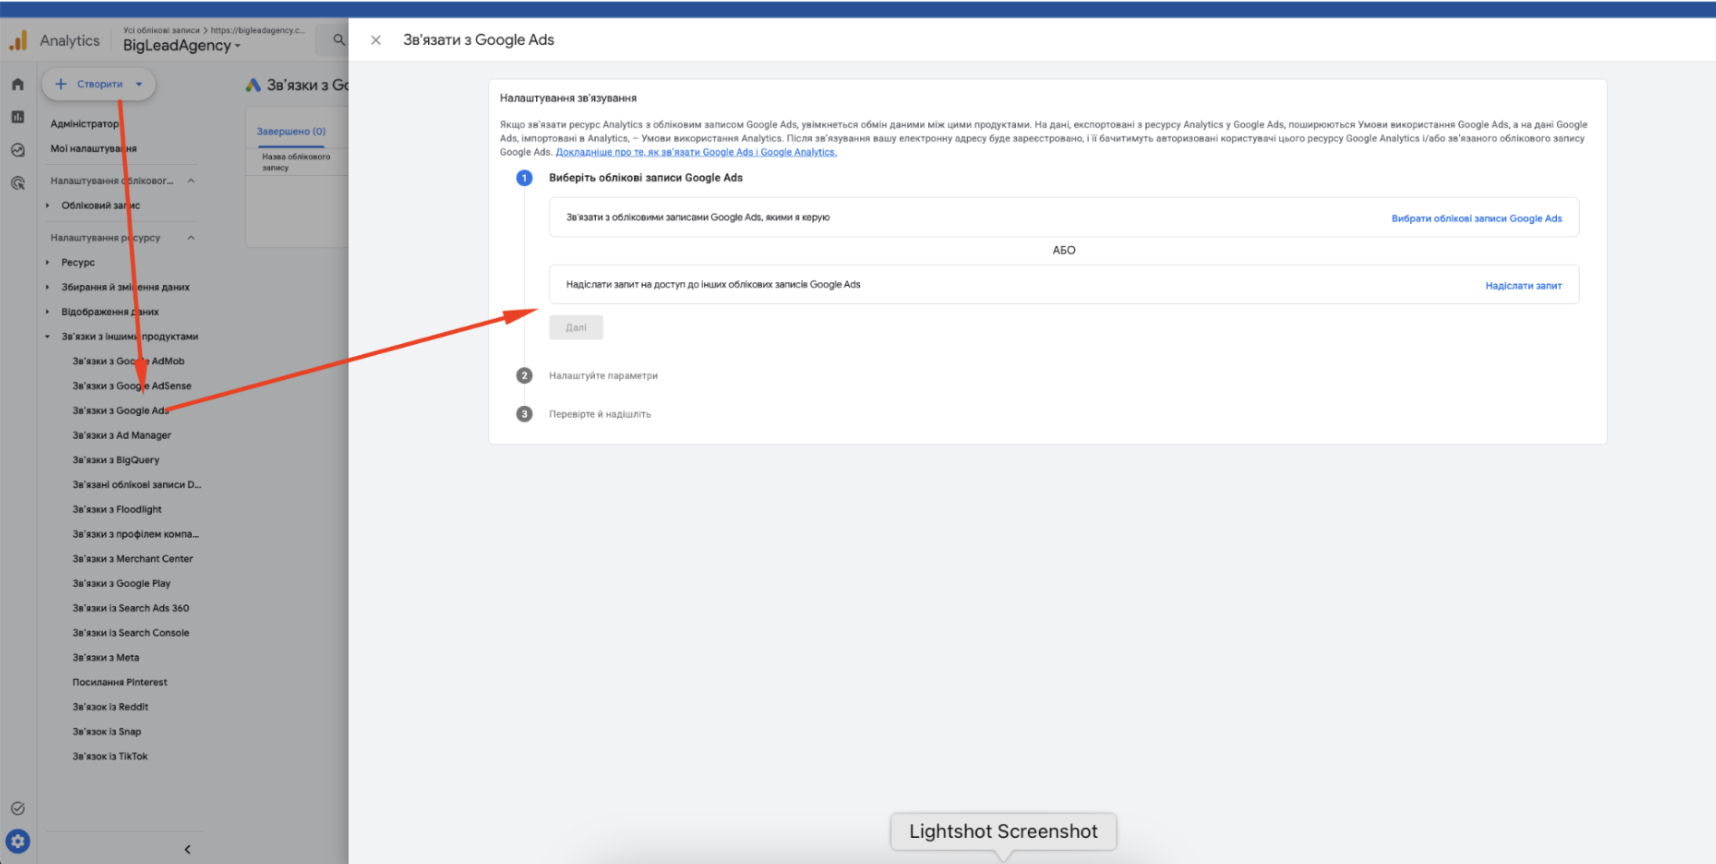
Task: Open the BigLeadAgency account dropdown
Action: 181,45
